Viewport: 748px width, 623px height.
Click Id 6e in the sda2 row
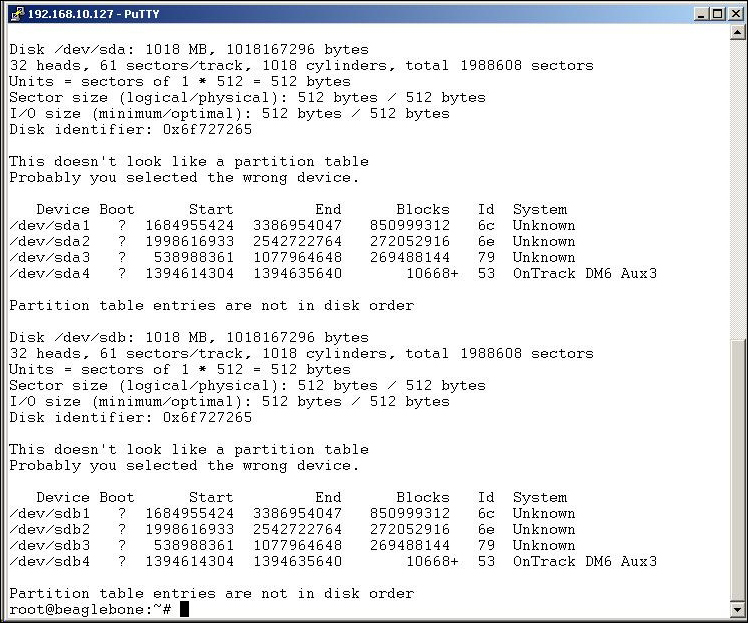click(x=486, y=241)
